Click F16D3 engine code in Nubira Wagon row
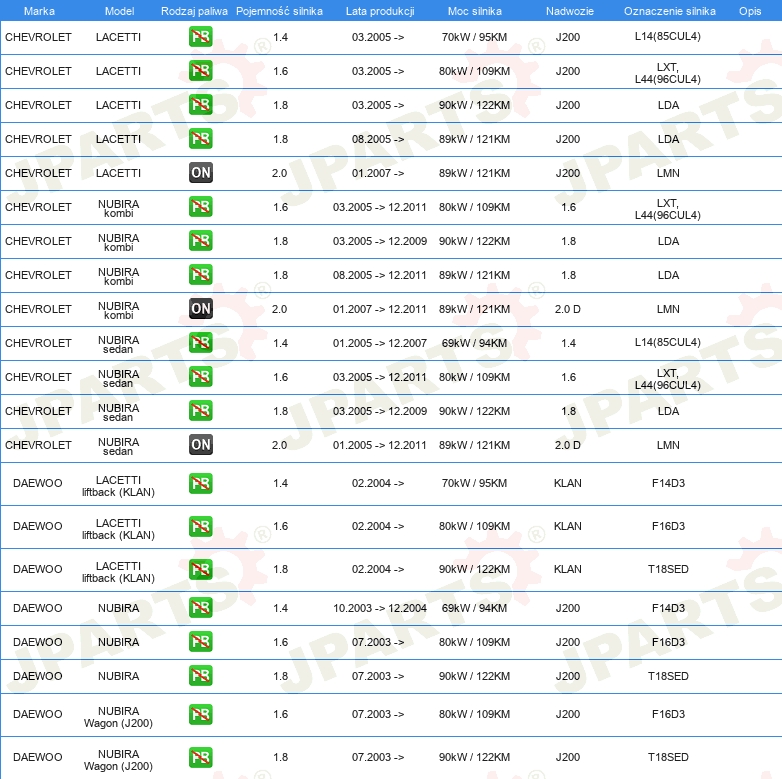This screenshot has height=779, width=782. (x=668, y=714)
